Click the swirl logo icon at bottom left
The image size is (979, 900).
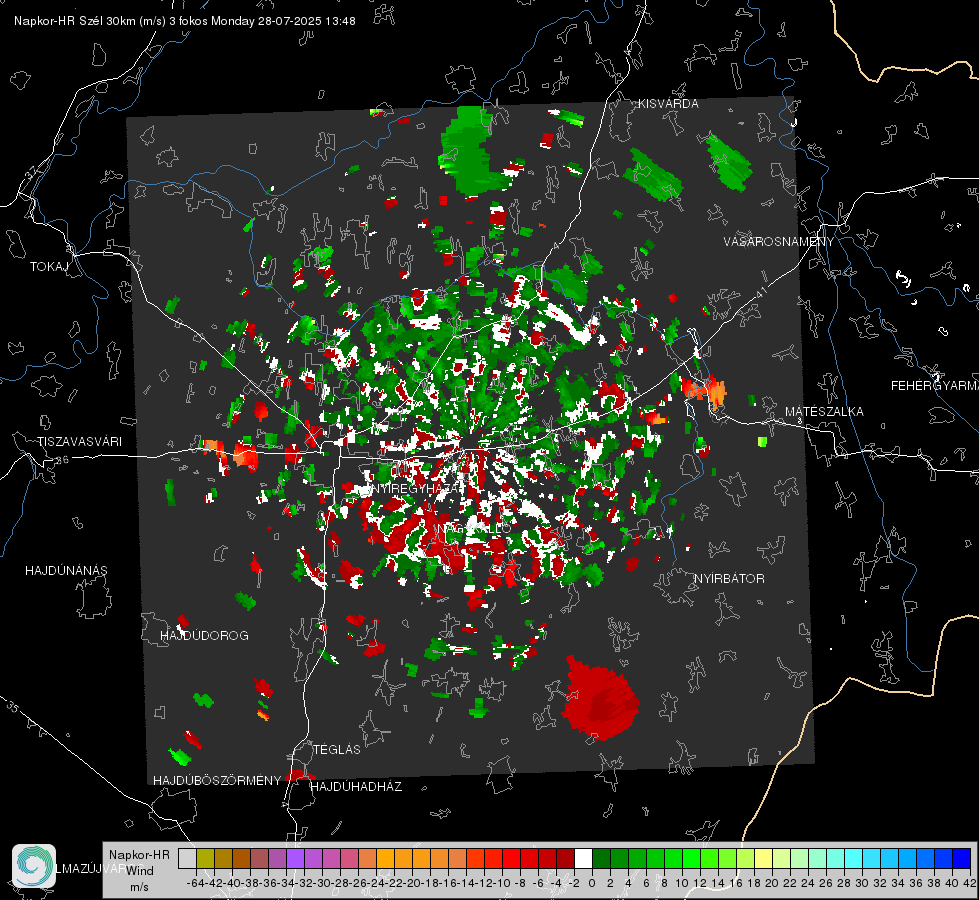[34, 866]
